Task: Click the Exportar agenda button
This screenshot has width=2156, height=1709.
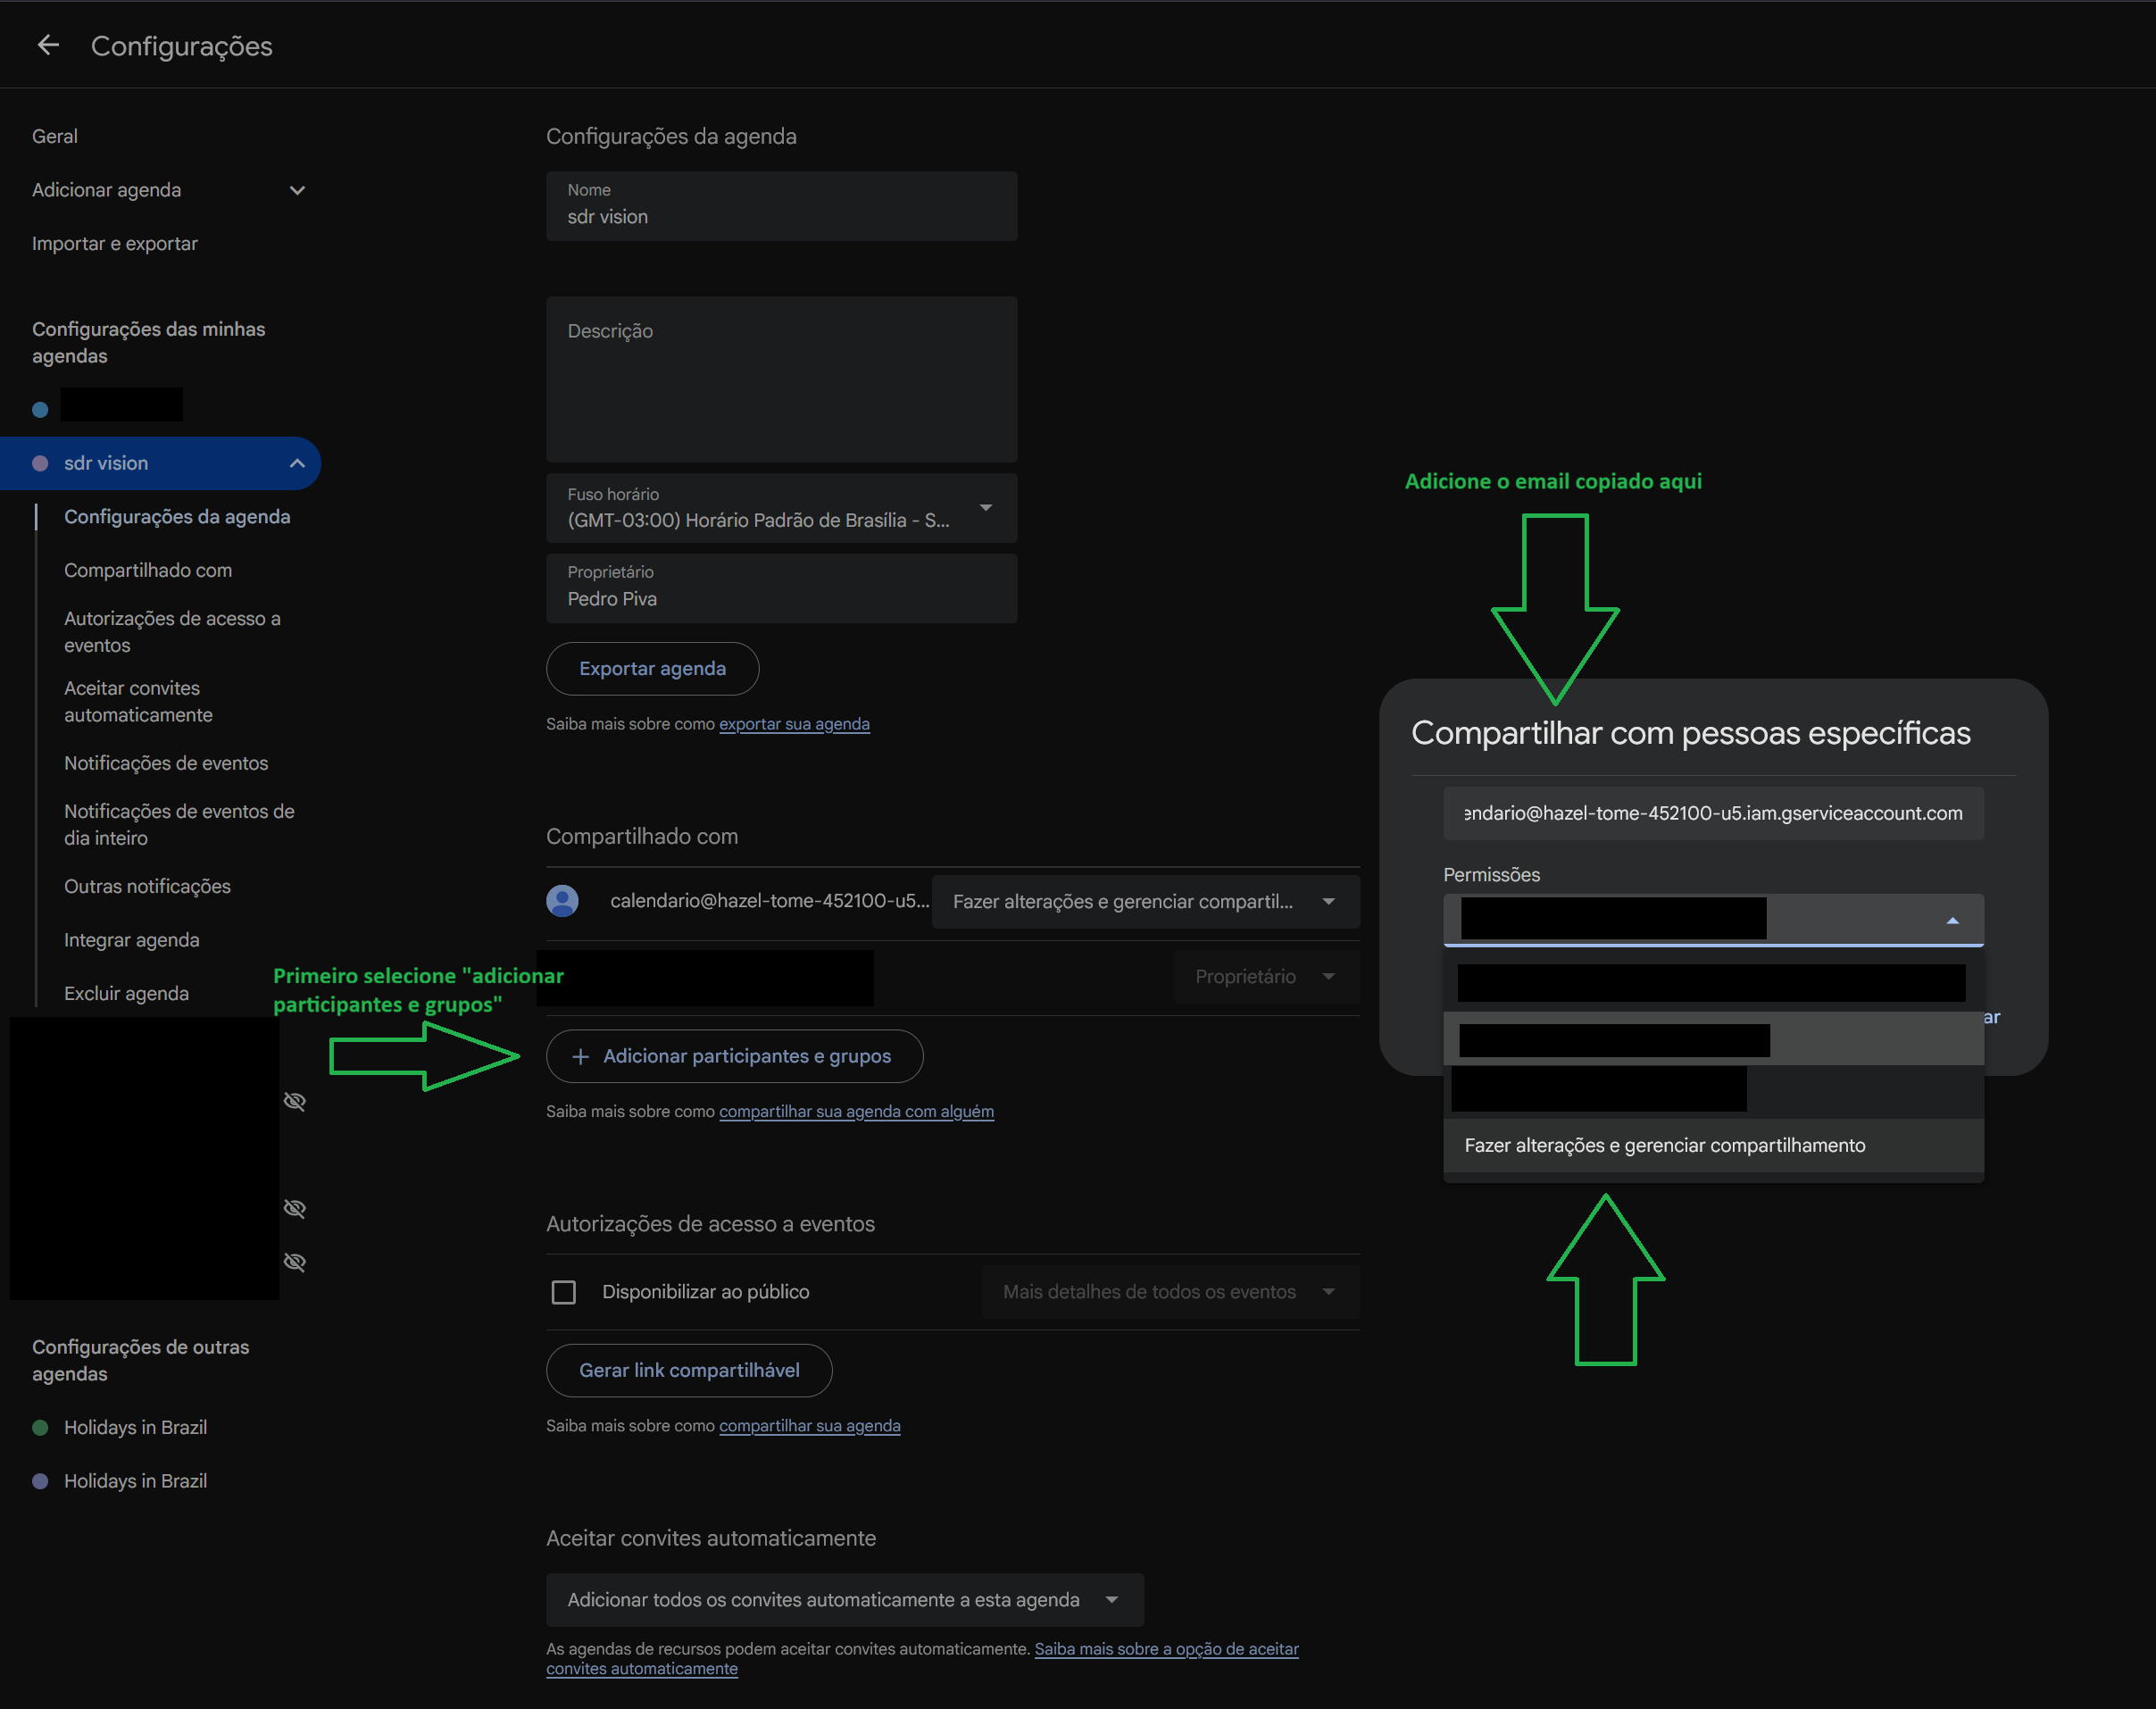Action: [x=652, y=668]
